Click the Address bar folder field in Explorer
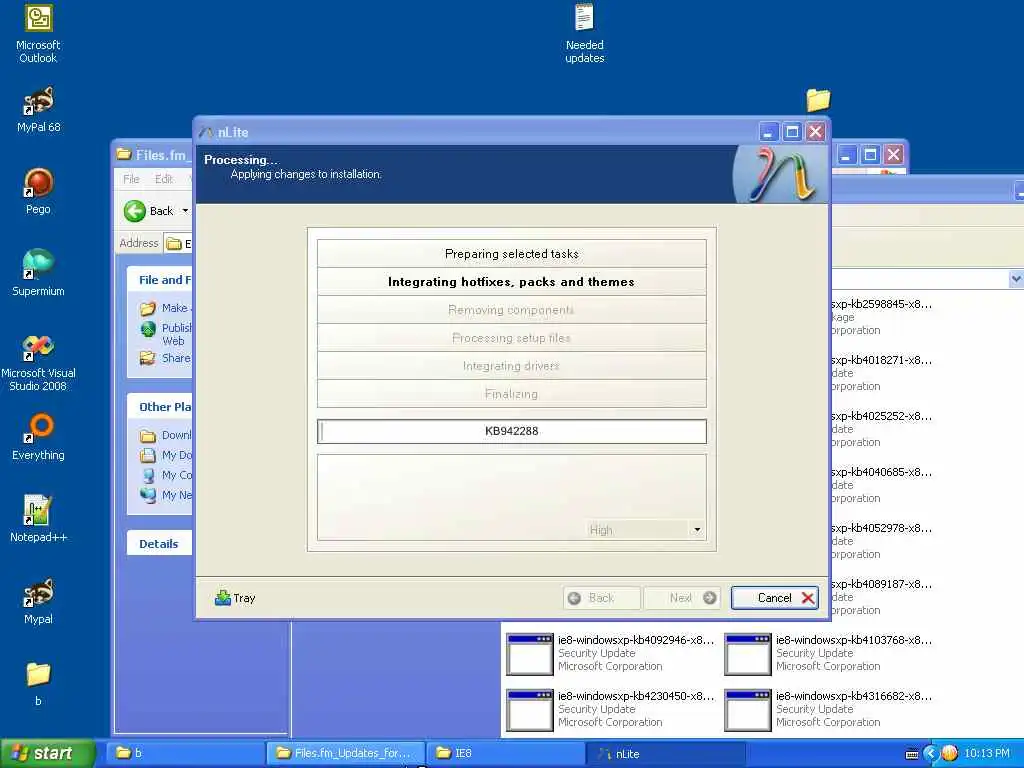The image size is (1024, 768). click(x=178, y=244)
